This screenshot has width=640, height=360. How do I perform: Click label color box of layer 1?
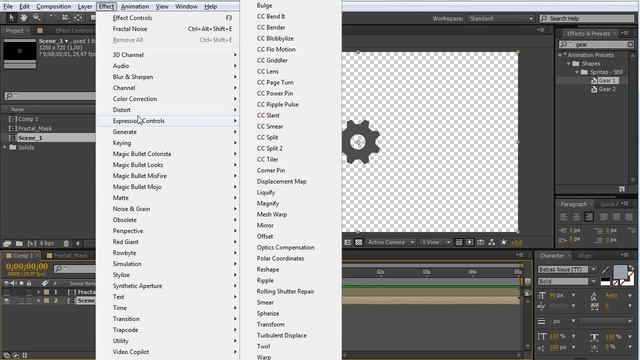point(47,292)
